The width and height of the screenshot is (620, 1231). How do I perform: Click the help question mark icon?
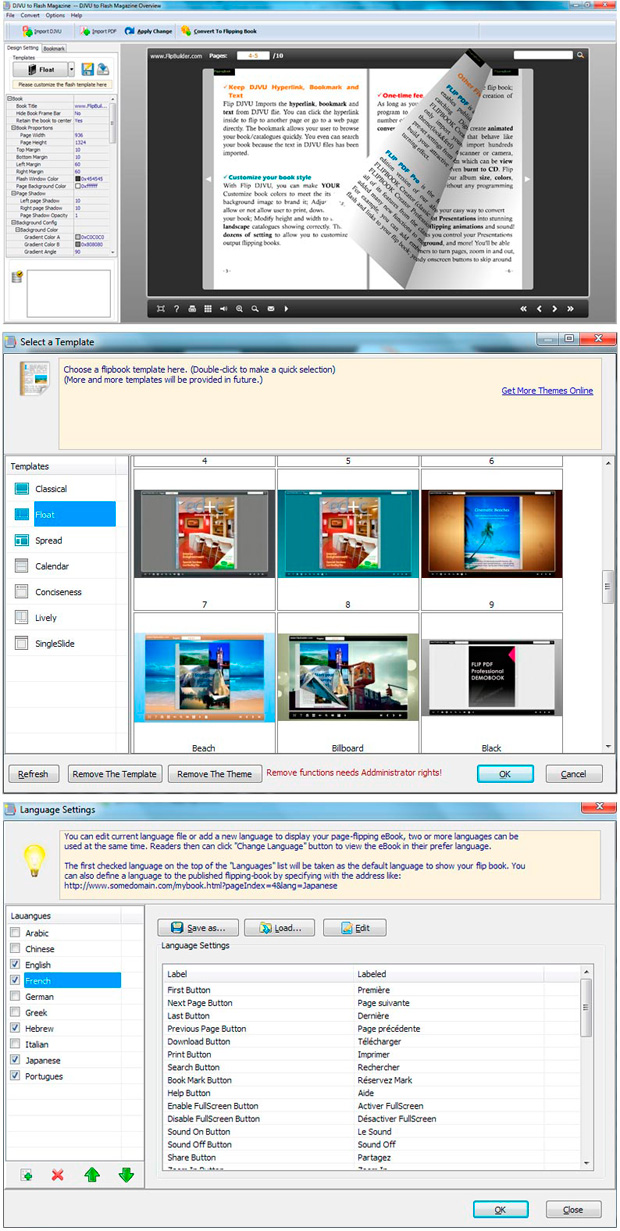point(177,309)
